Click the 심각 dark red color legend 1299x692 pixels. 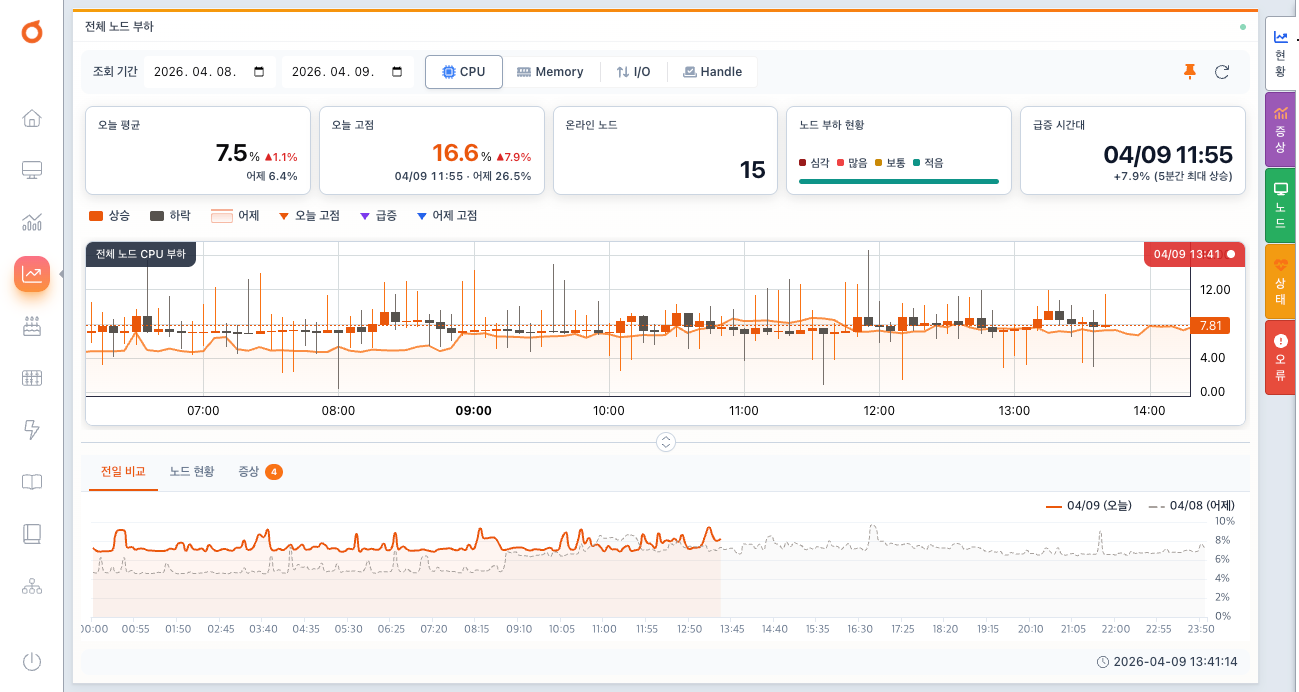tap(814, 163)
